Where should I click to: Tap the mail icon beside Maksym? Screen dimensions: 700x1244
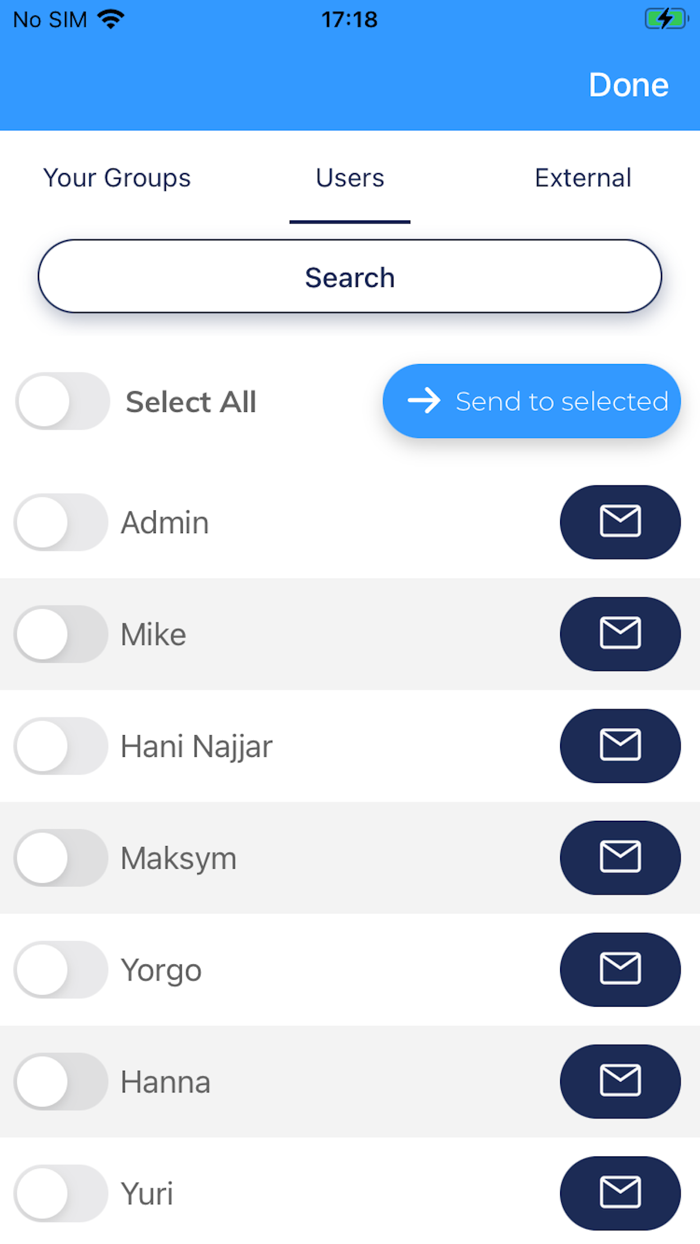point(620,858)
